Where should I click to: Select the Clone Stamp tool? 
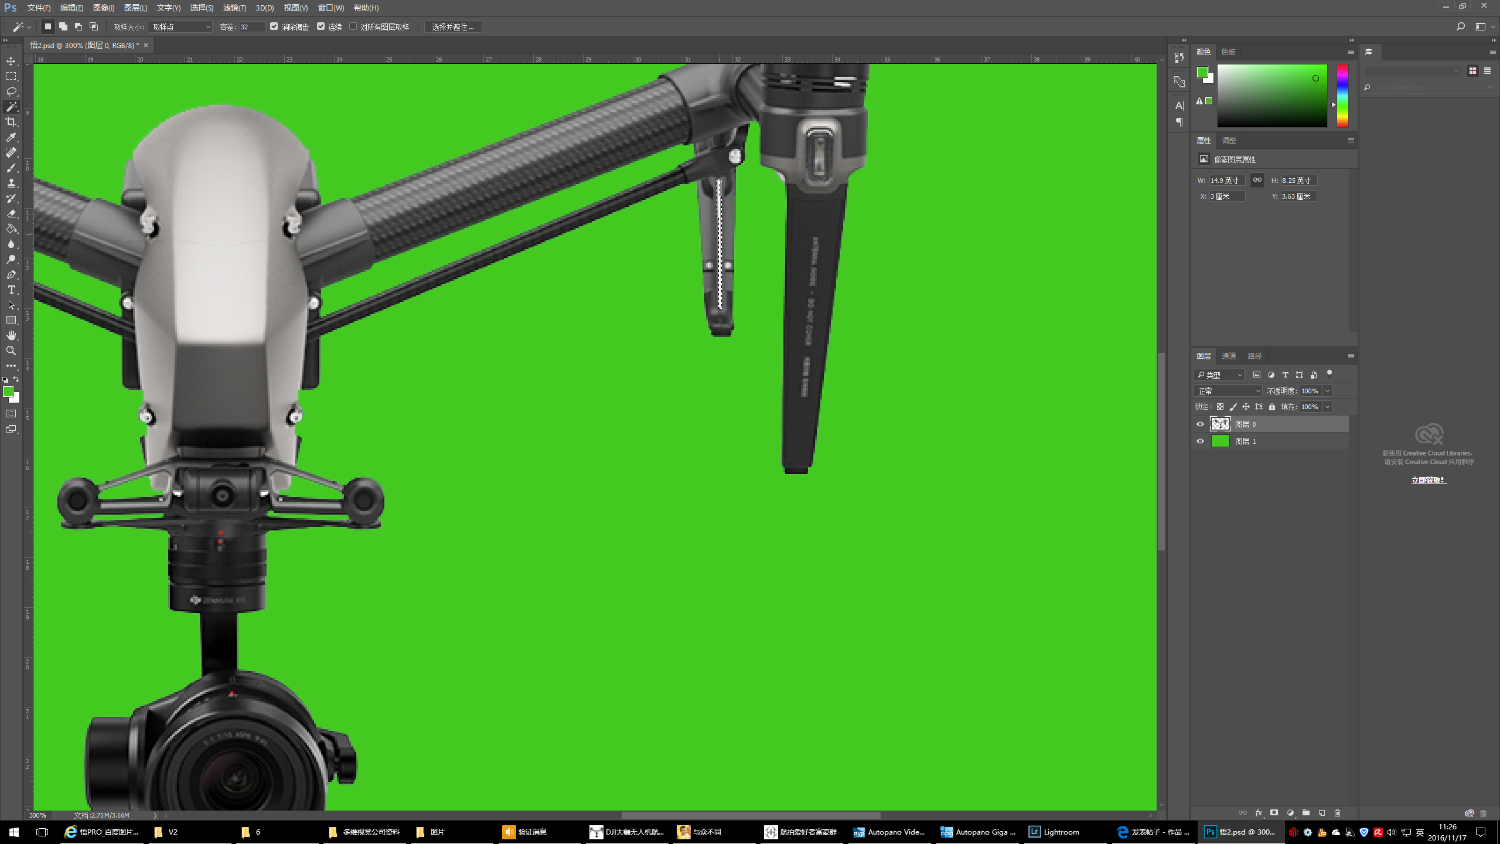11,183
